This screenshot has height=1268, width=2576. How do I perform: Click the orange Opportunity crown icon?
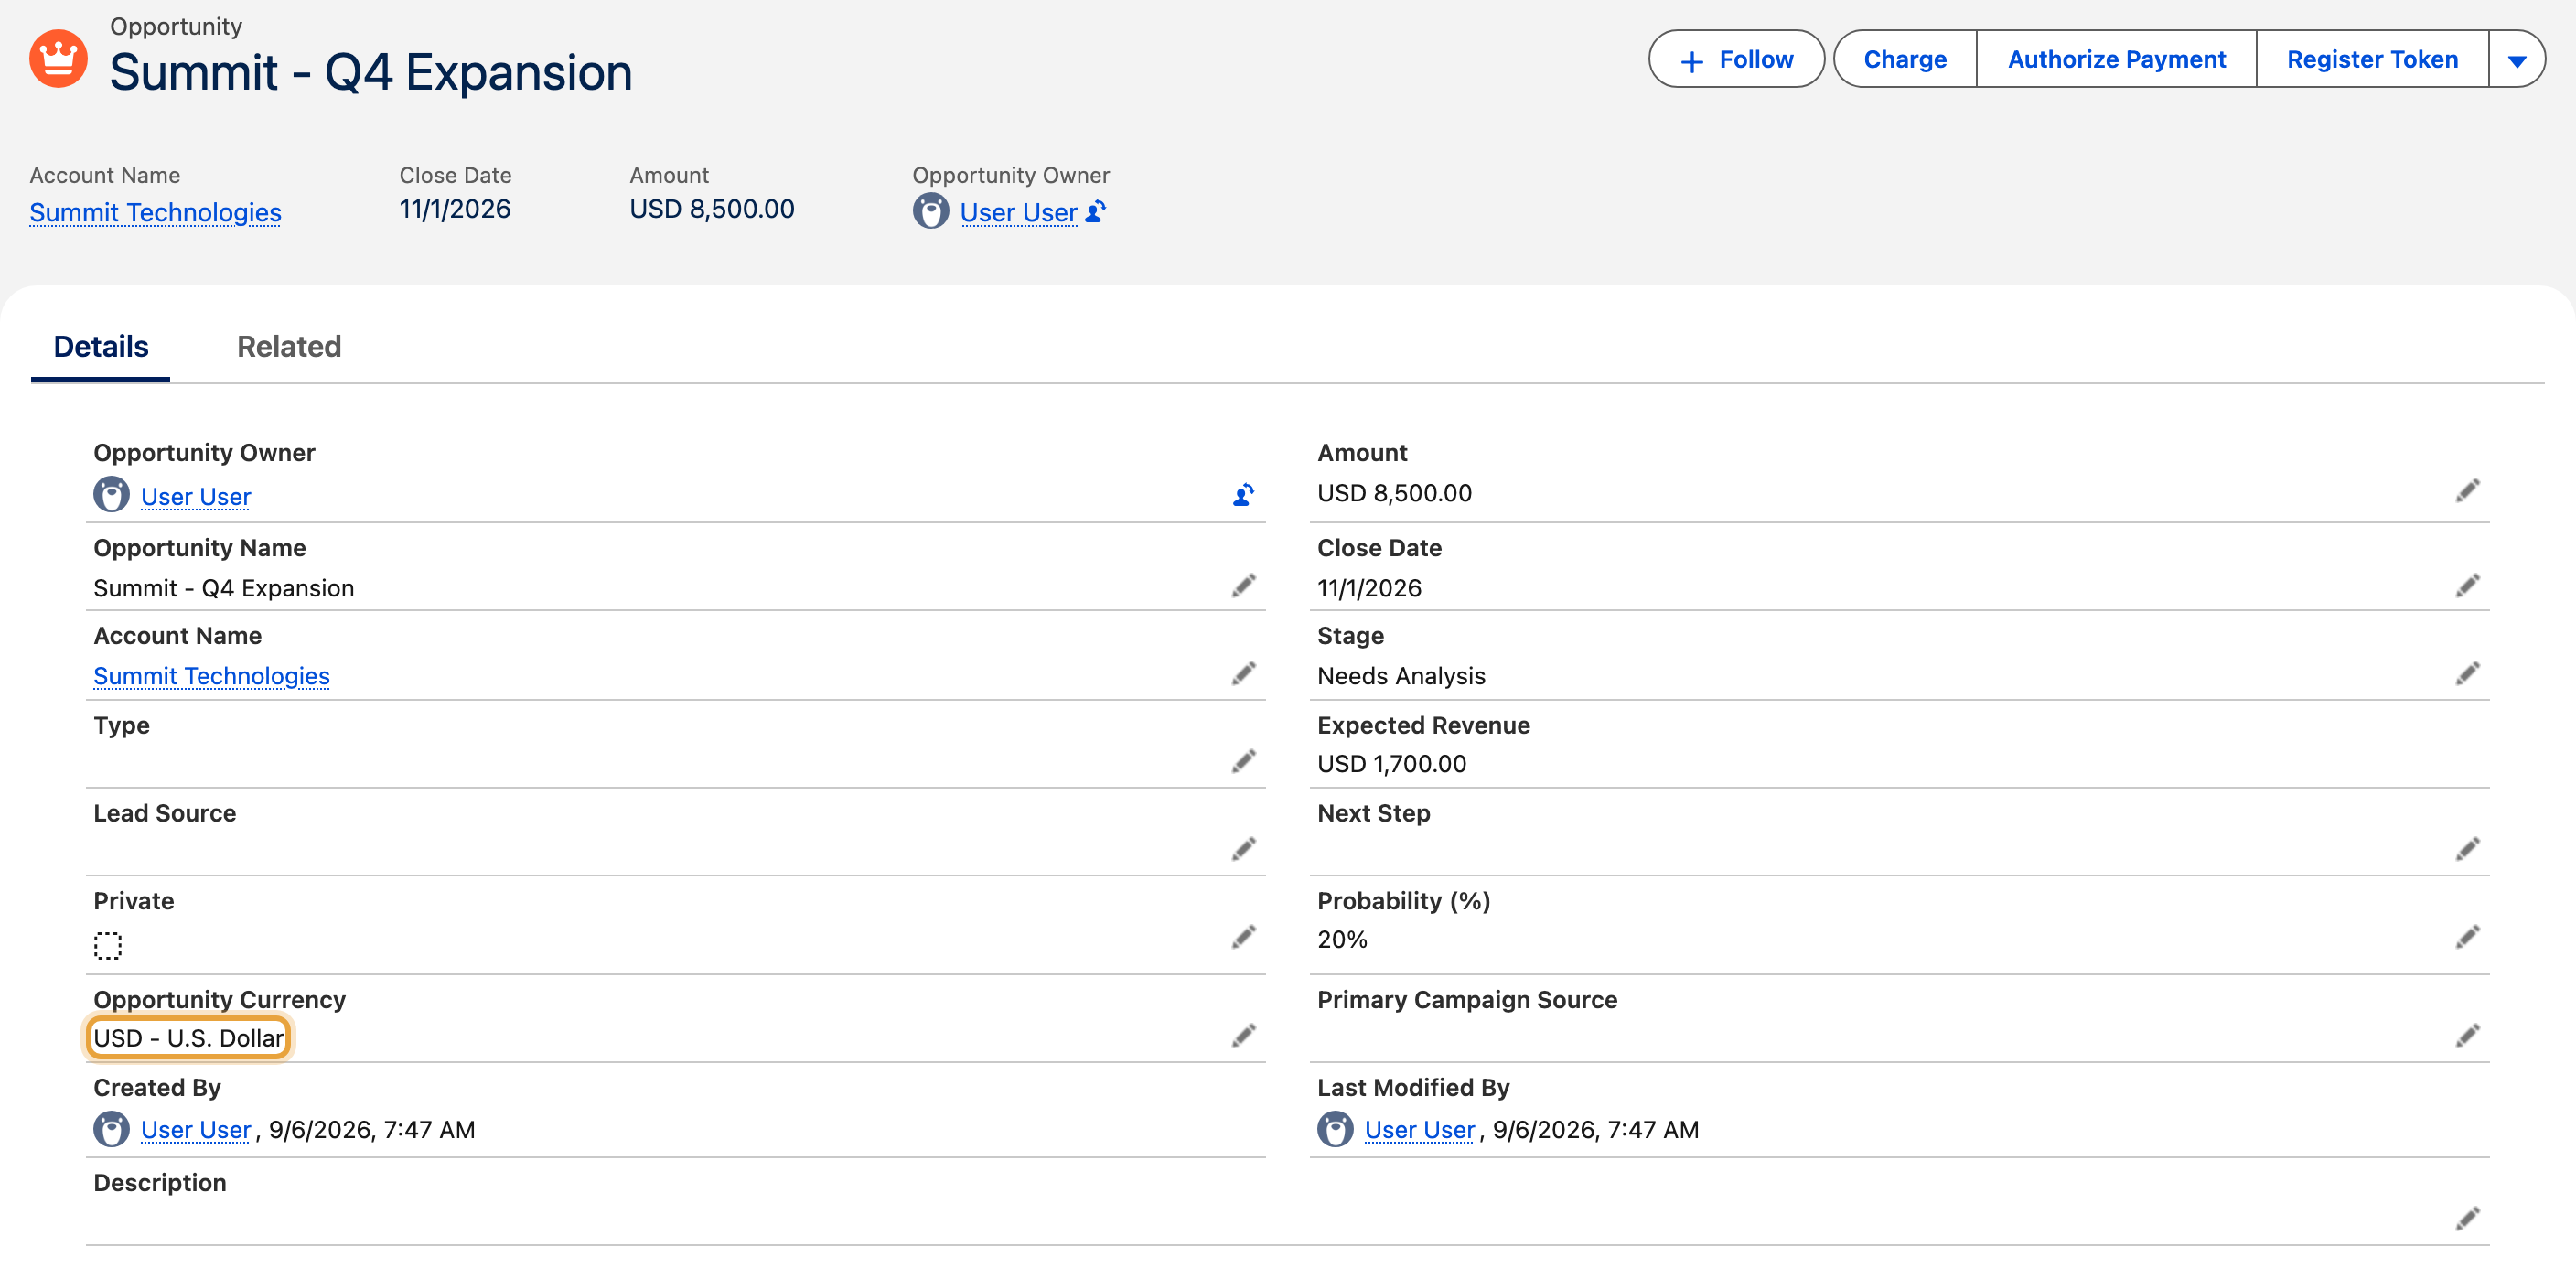tap(58, 59)
